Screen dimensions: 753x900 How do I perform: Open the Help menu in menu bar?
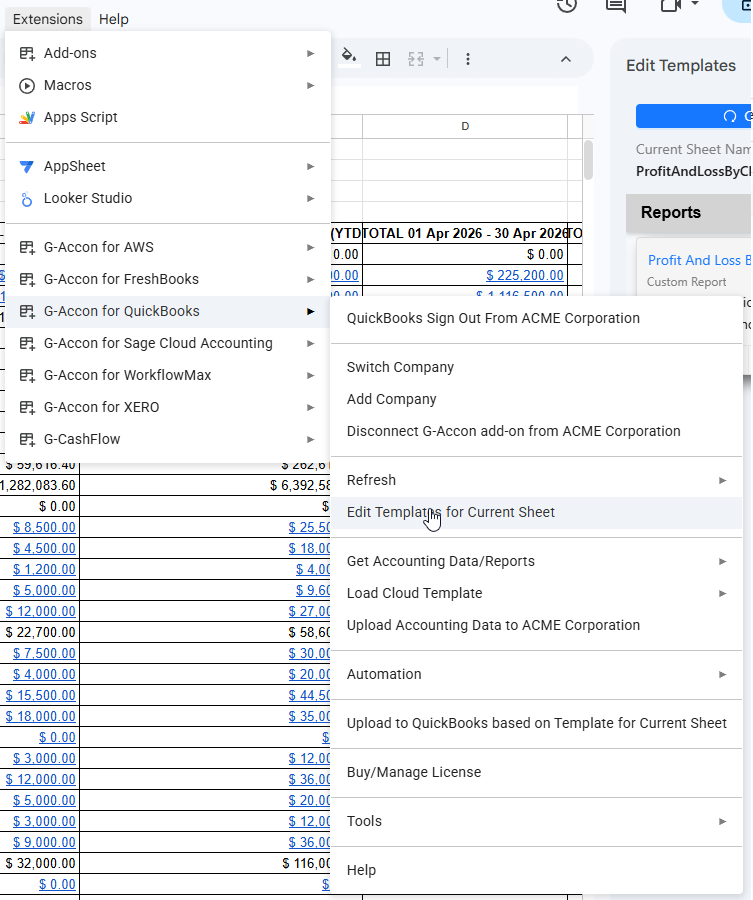tap(114, 19)
